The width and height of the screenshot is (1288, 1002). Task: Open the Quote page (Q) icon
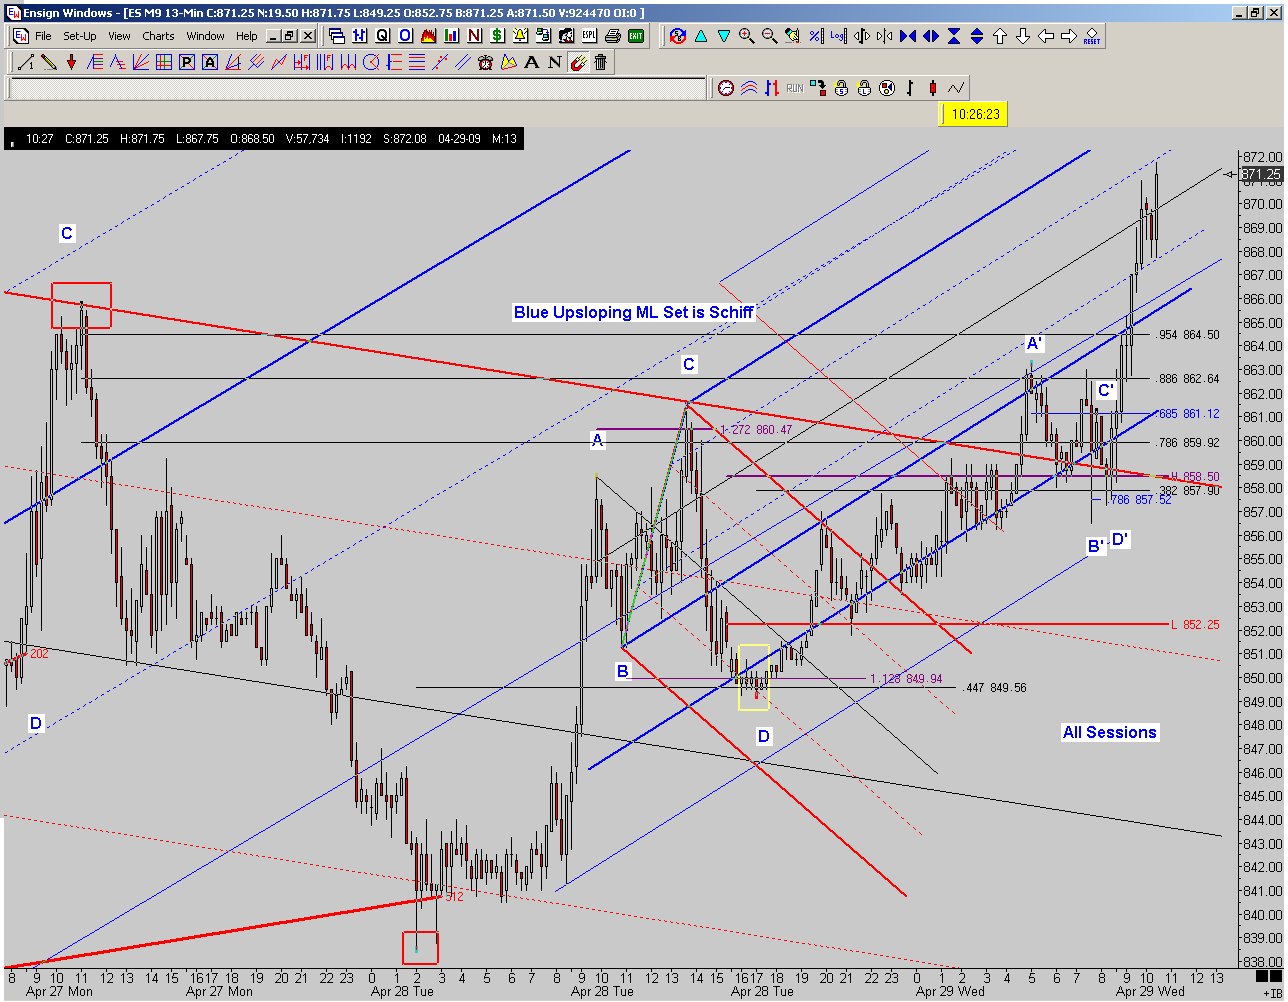(382, 36)
